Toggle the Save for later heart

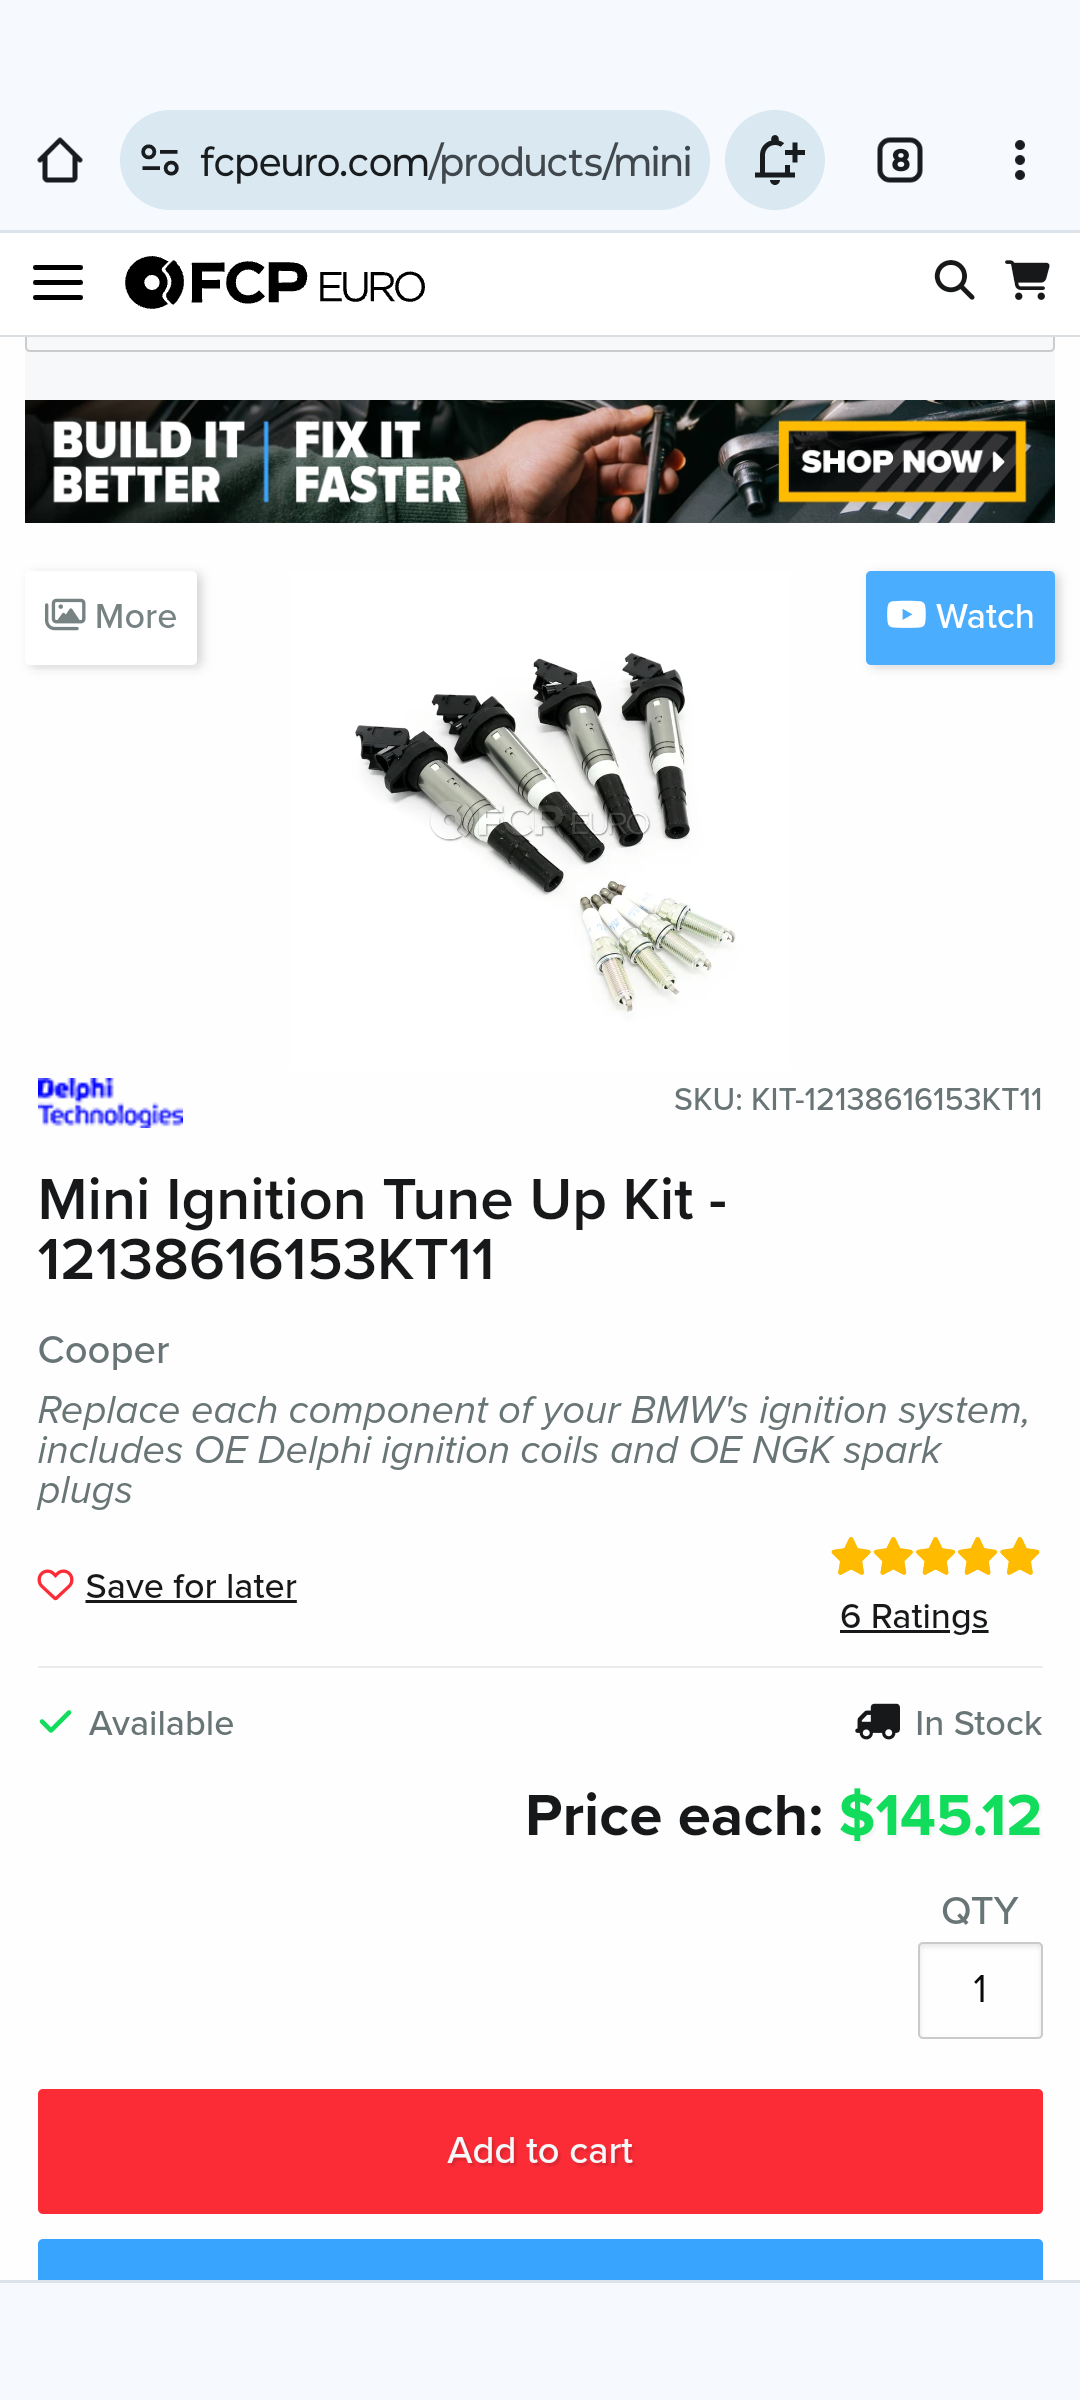point(56,1585)
